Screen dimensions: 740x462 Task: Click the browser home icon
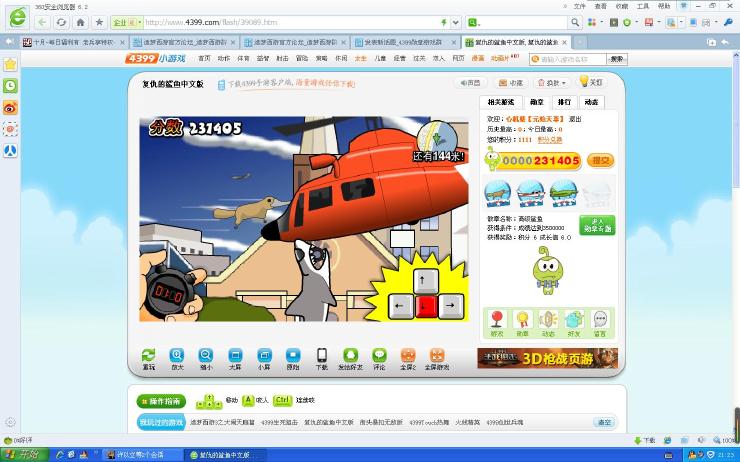click(80, 22)
